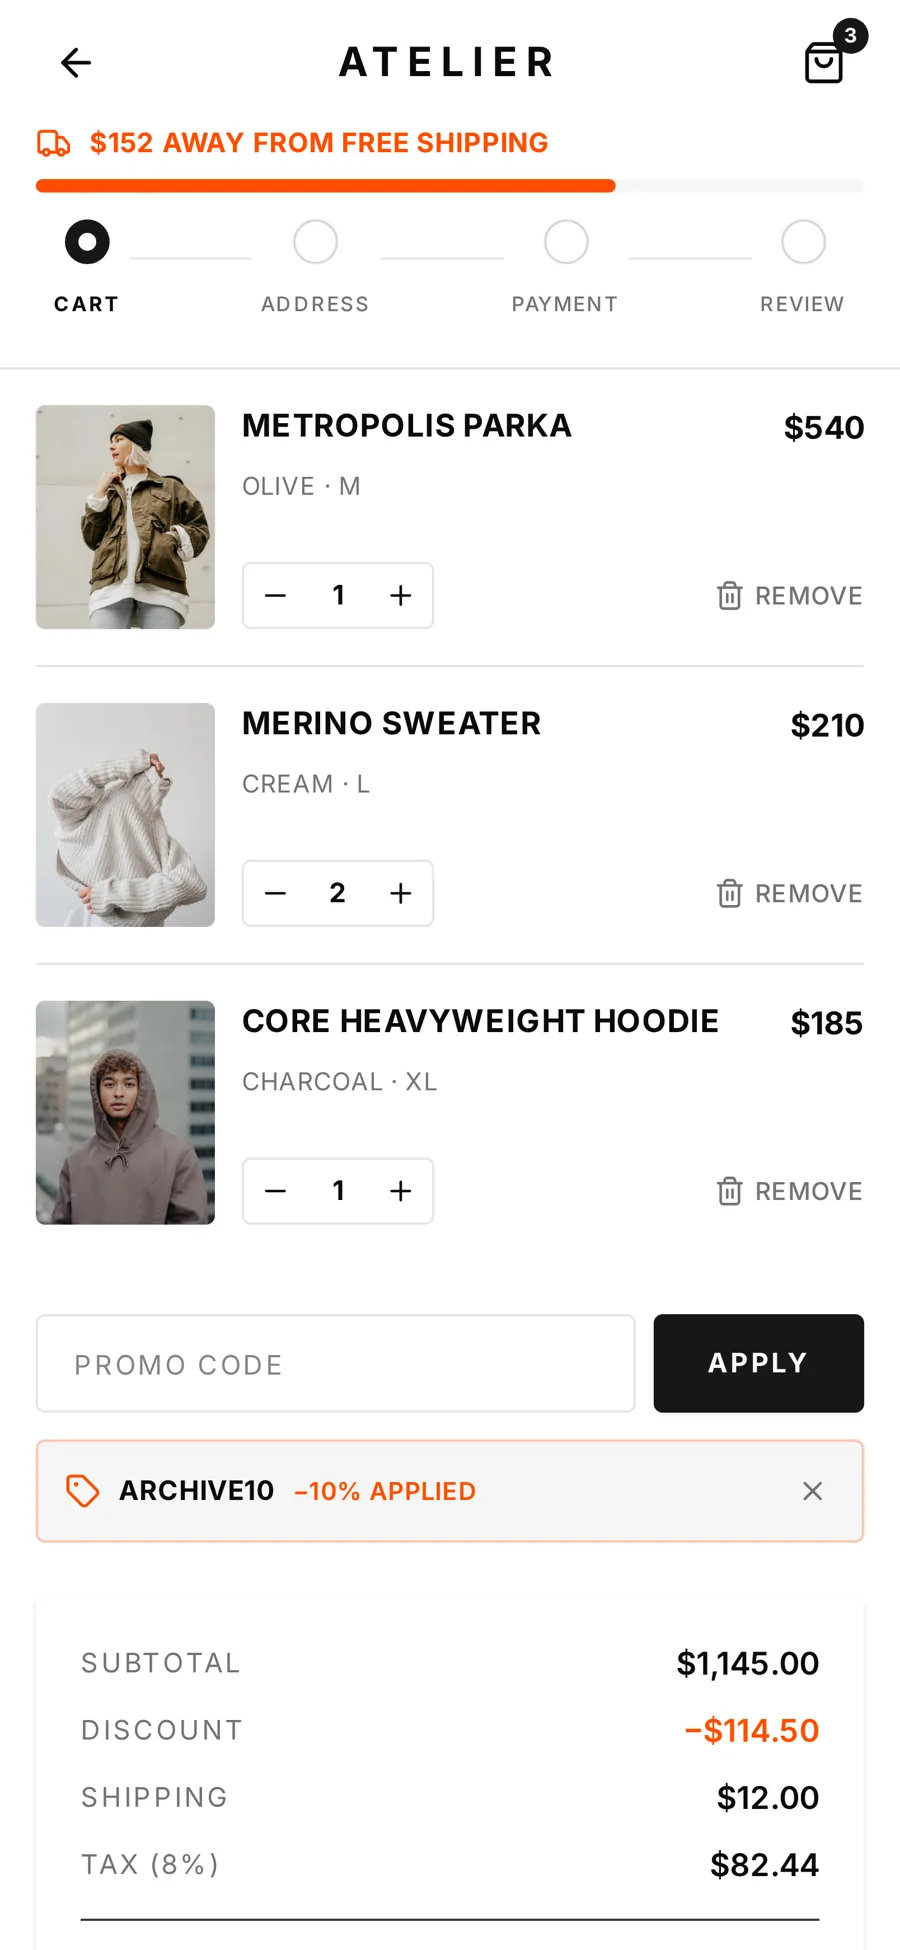Screen dimensions: 900x1950
Task: Increase Core Heavyweight Hoodie quantity
Action: [401, 1192]
